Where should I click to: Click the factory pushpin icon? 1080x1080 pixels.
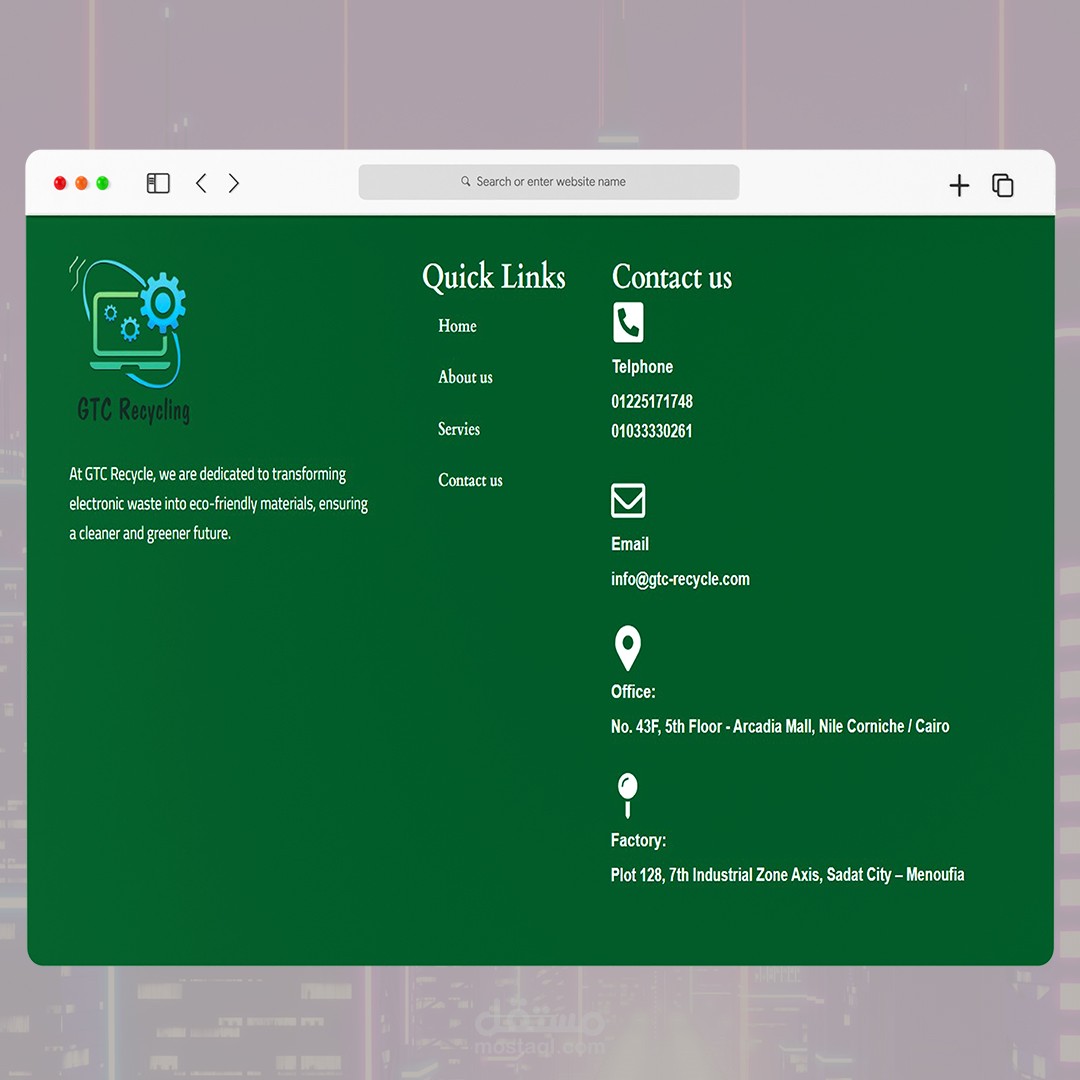[627, 796]
